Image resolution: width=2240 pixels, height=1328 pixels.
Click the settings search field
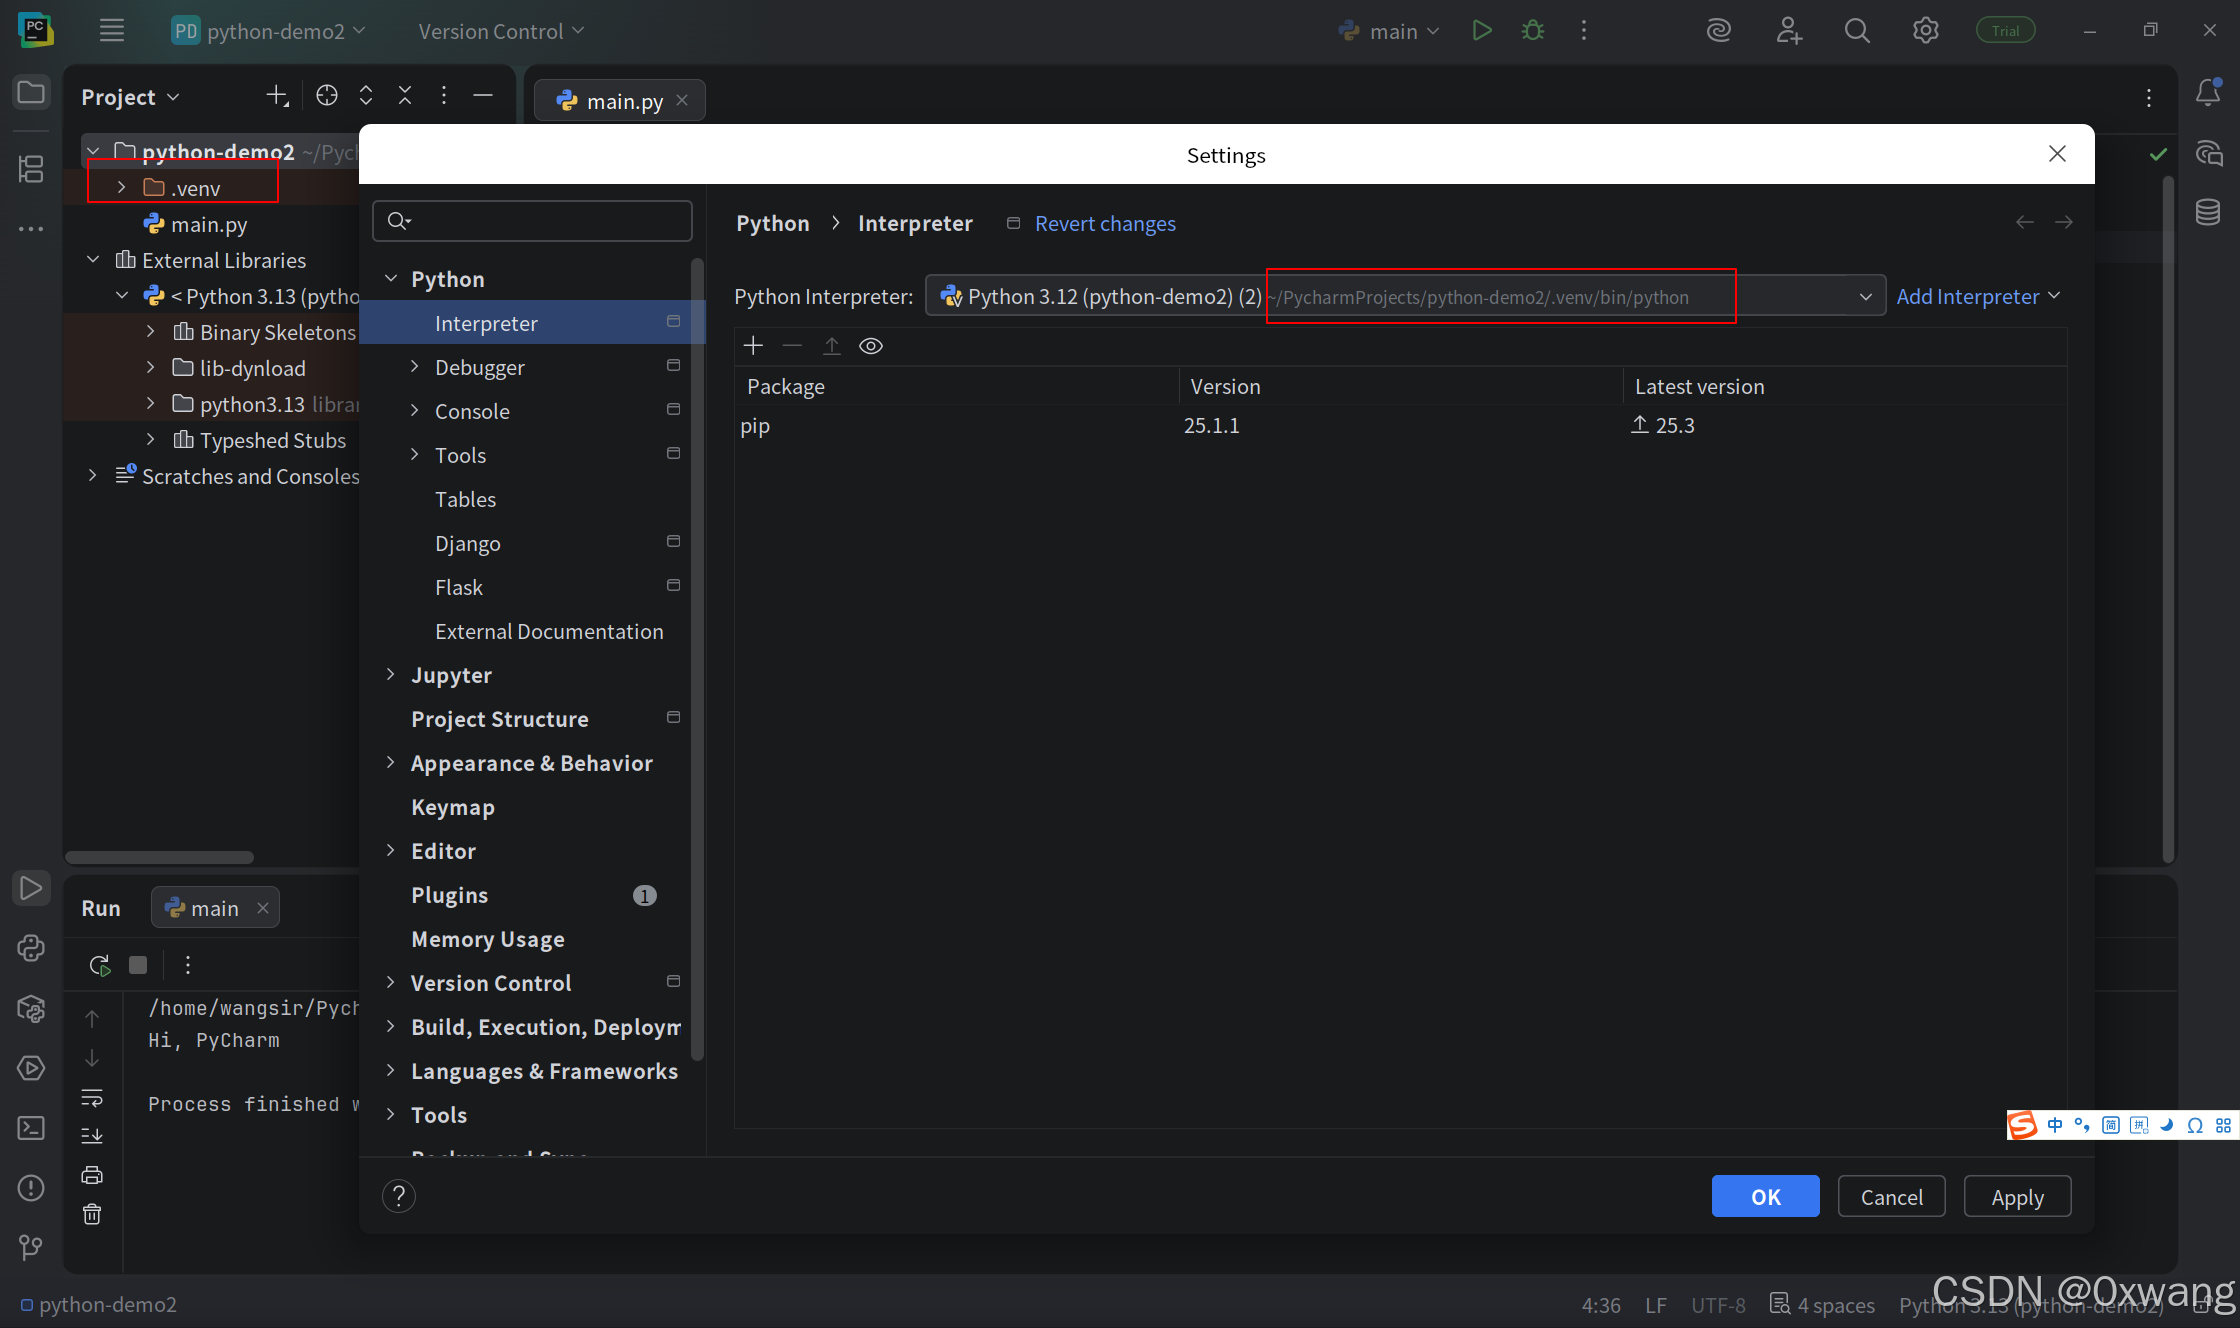(x=545, y=221)
